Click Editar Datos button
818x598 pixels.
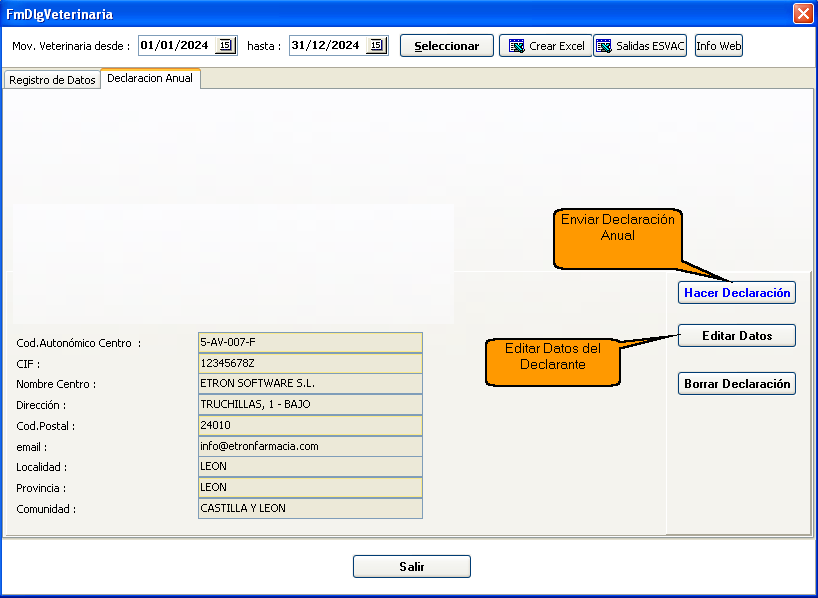click(x=737, y=336)
